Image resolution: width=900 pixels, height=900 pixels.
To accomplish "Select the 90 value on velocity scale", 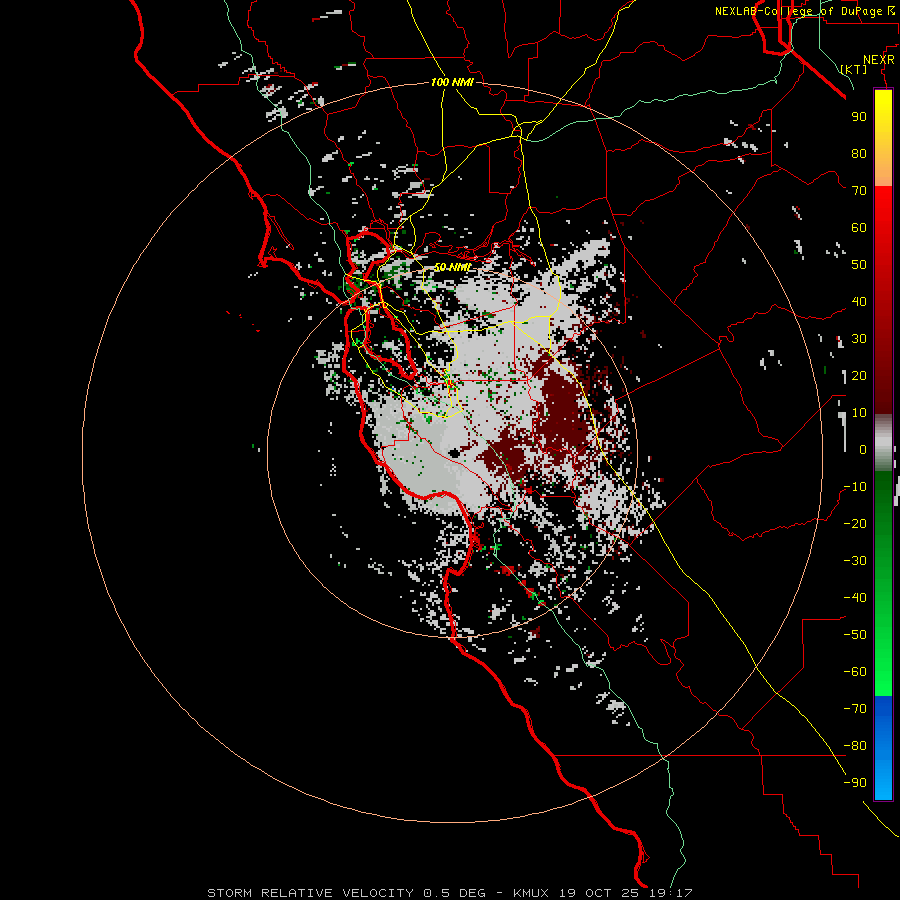I will tap(859, 117).
